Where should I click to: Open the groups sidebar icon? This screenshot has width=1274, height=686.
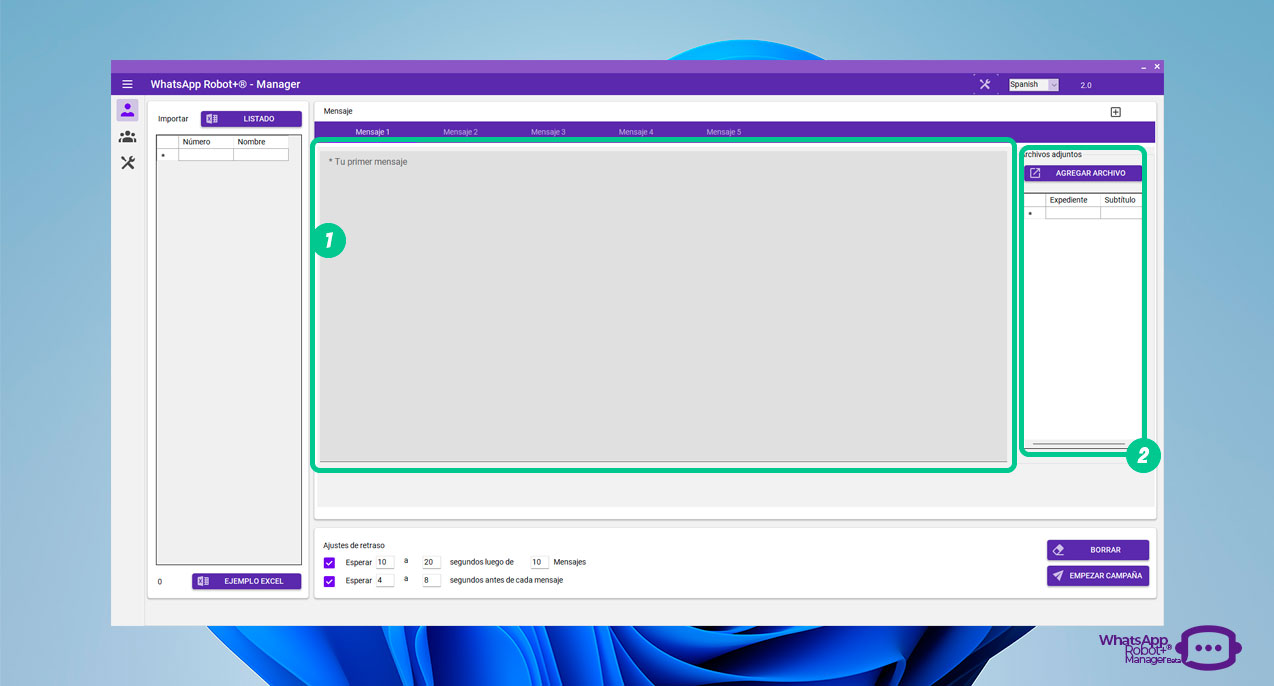[x=127, y=137]
